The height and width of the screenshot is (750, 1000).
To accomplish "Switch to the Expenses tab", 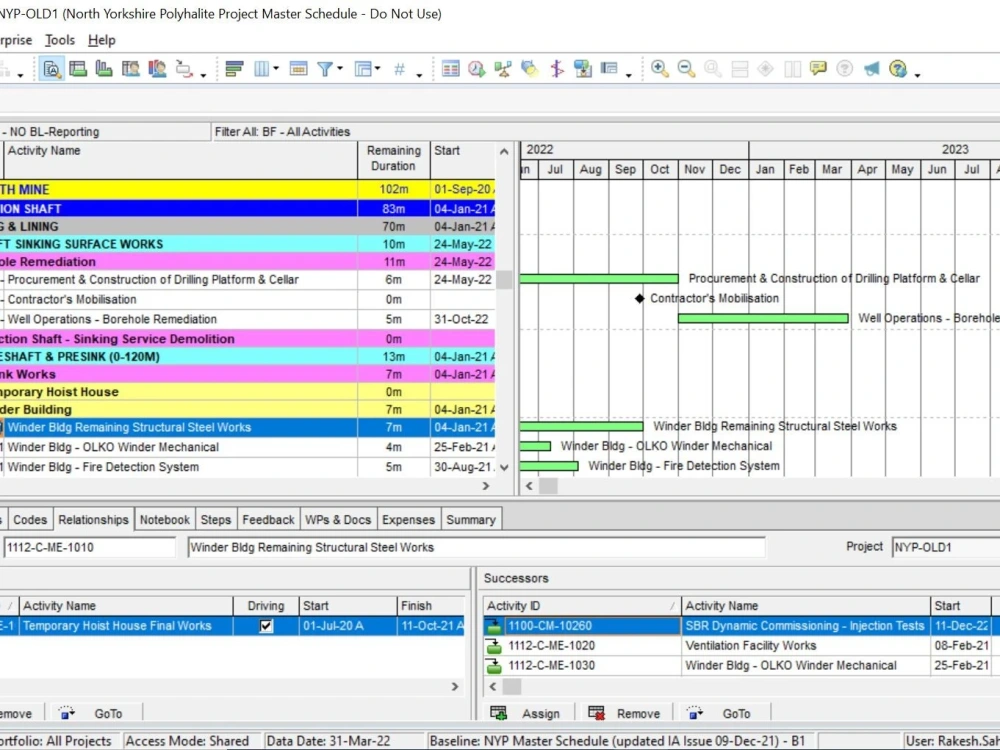I will 408,519.
